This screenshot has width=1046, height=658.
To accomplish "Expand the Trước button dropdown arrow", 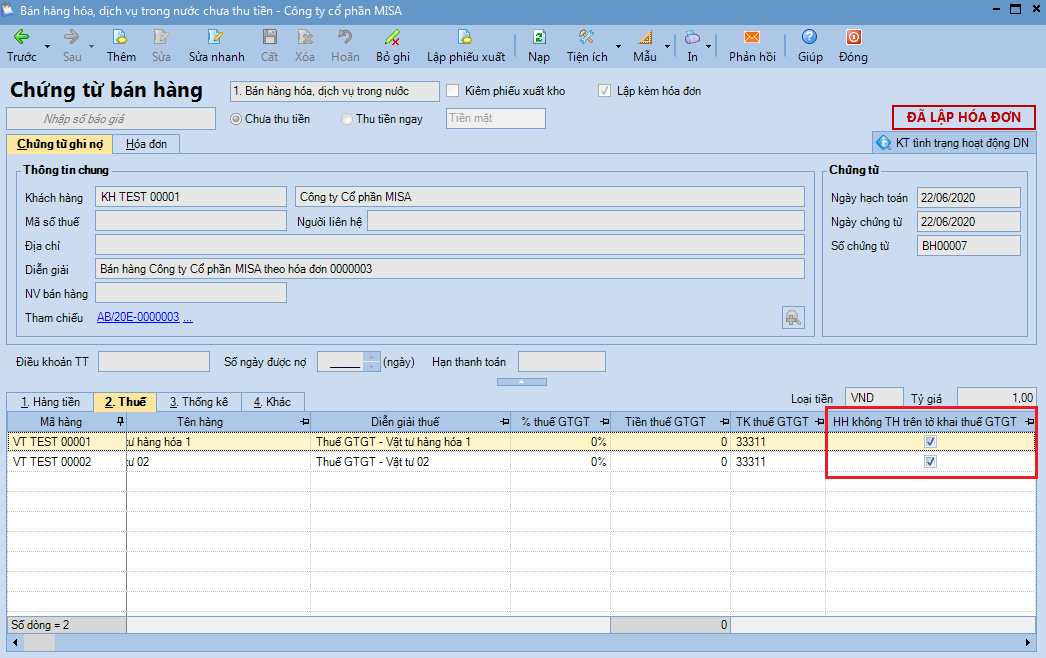I will [x=47, y=47].
